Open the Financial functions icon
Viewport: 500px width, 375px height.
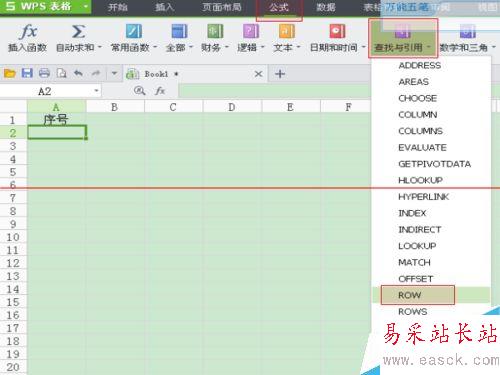[x=215, y=32]
